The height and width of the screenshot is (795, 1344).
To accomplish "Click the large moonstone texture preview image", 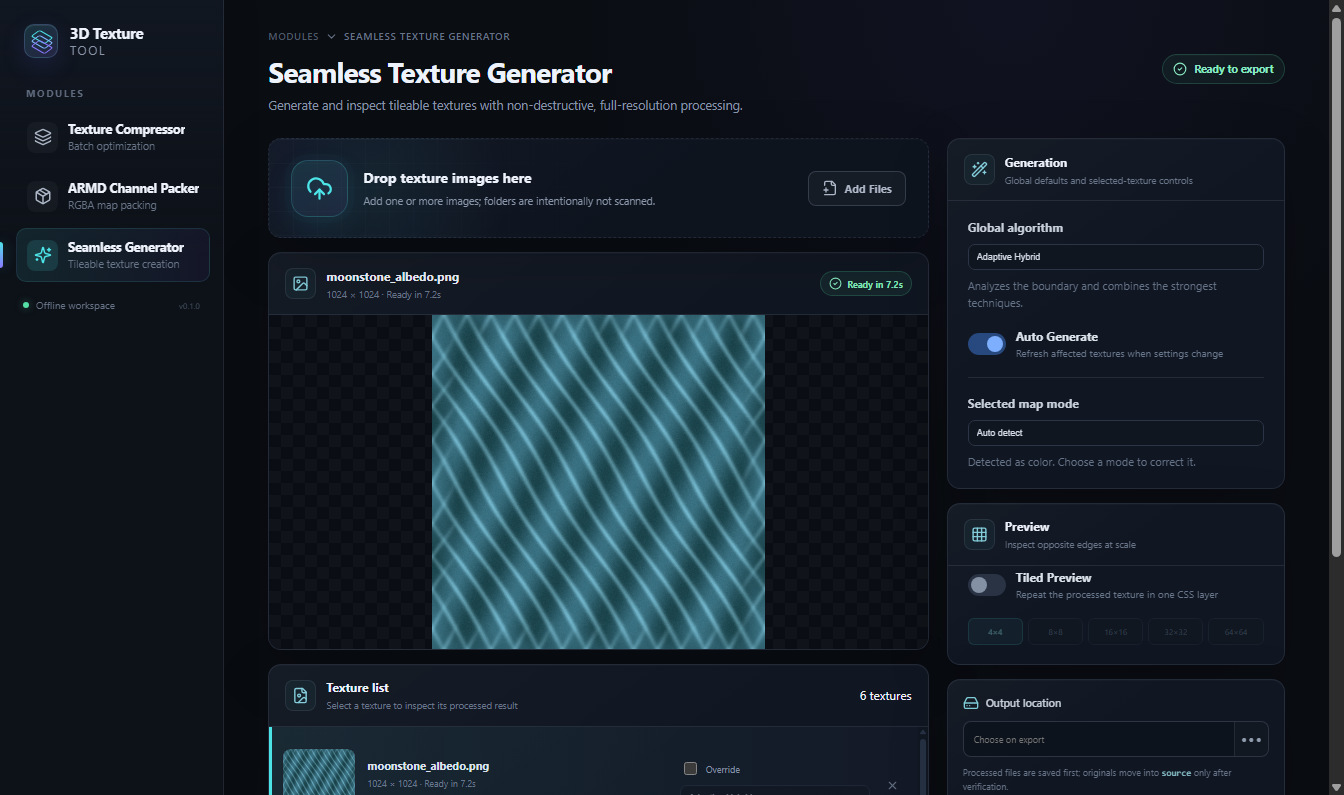I will coord(598,482).
